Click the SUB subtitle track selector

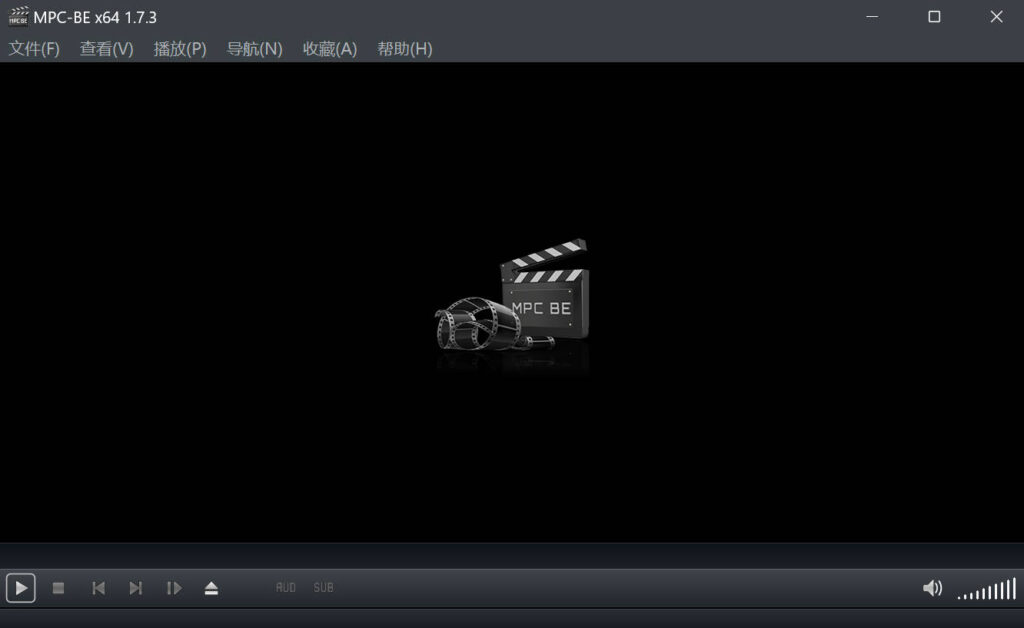coord(323,588)
